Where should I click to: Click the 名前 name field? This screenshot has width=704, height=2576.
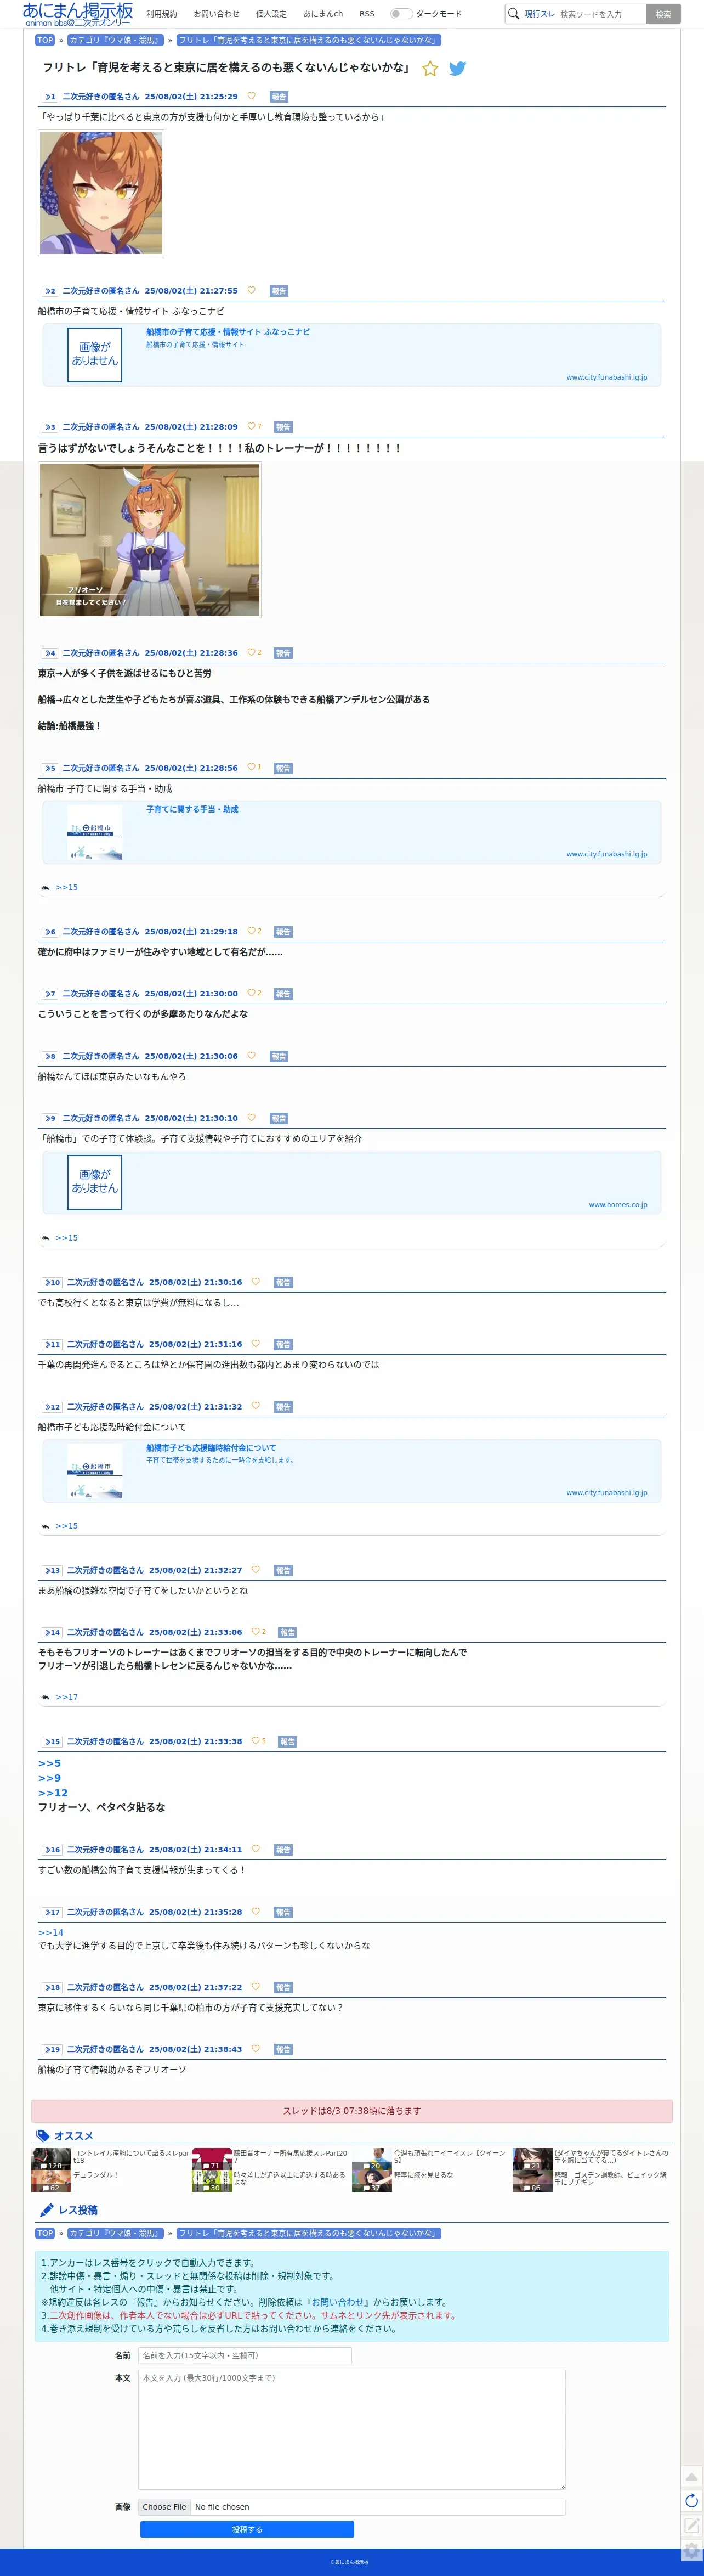tap(245, 2355)
